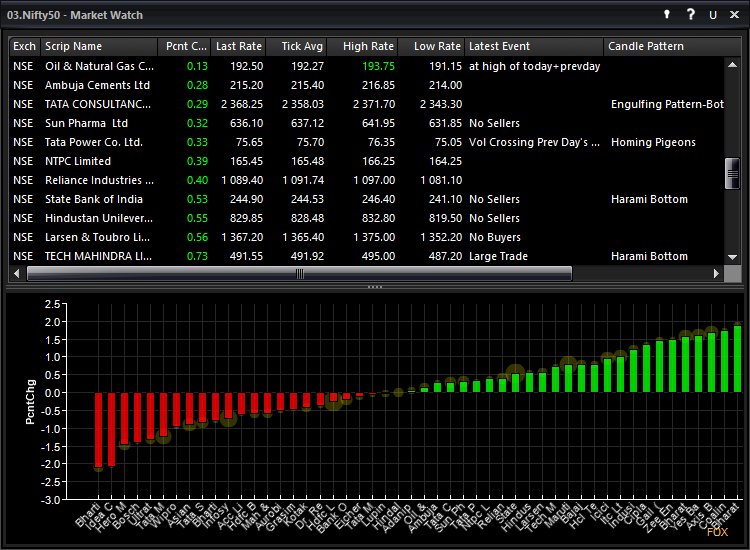
Task: Sort by the Latest Event column header
Action: [x=534, y=46]
